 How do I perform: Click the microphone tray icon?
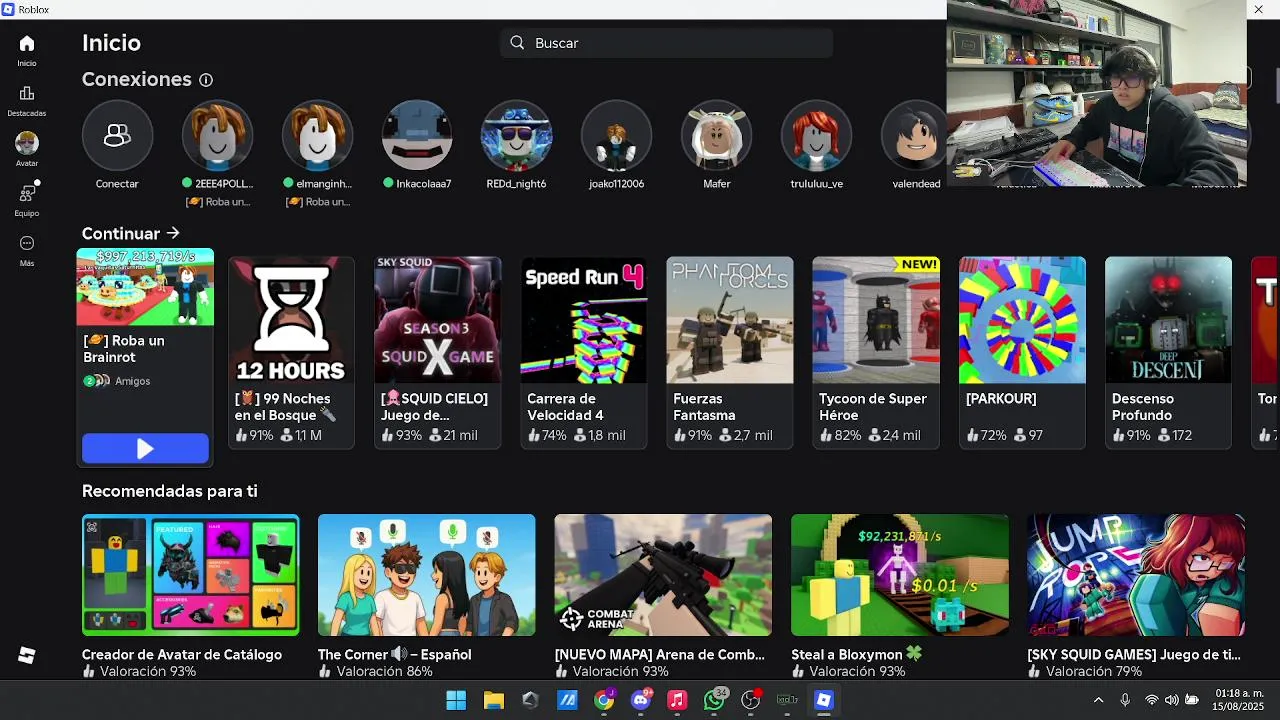[x=1125, y=700]
